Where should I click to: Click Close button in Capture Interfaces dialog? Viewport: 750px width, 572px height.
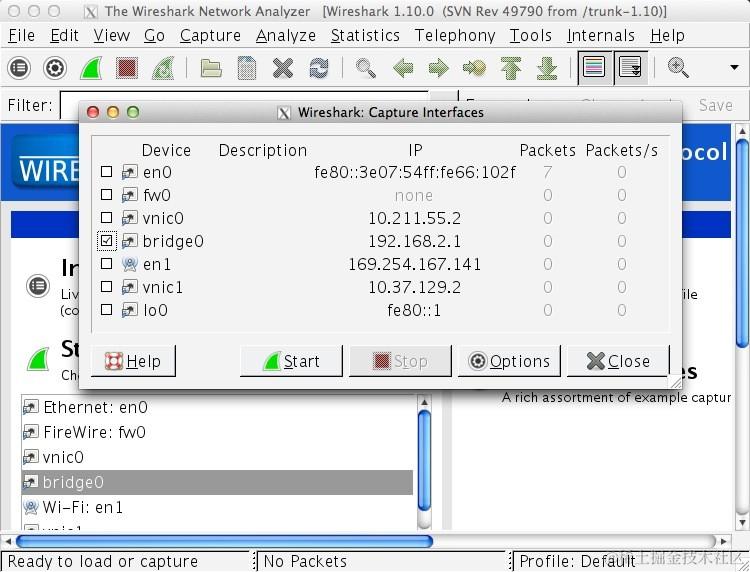[618, 361]
